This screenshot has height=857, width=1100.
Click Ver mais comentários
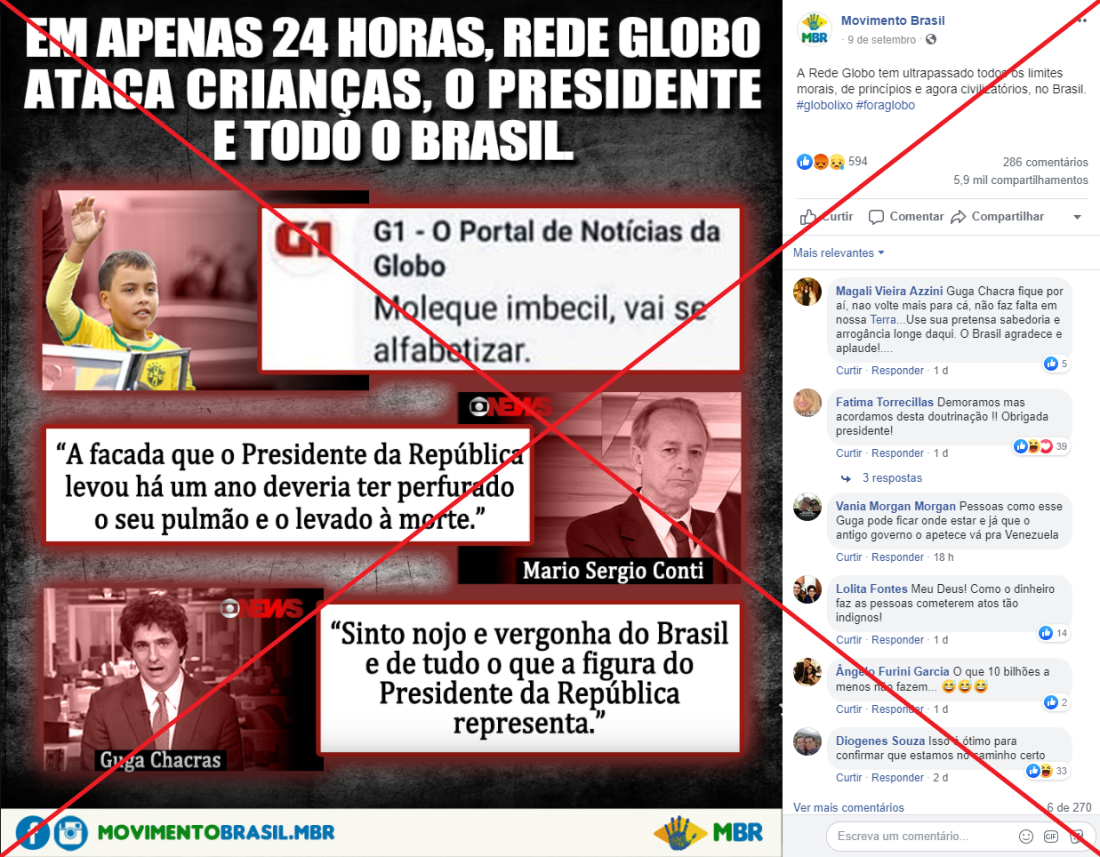pyautogui.click(x=848, y=807)
